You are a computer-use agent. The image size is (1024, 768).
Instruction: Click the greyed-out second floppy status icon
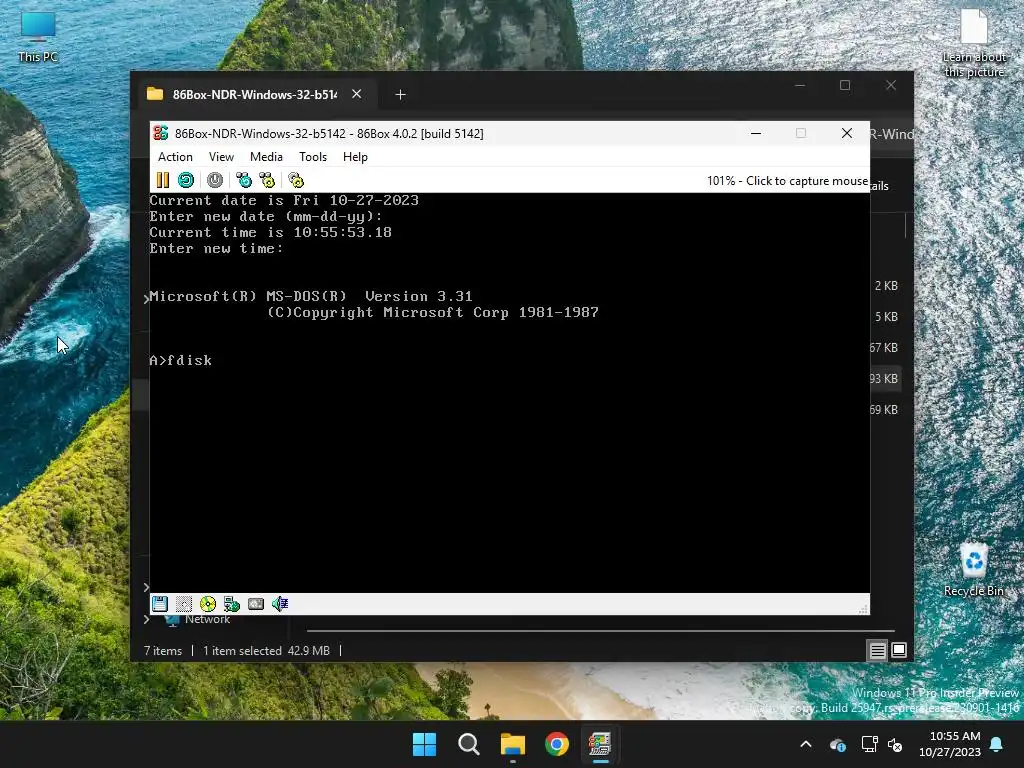tap(184, 604)
